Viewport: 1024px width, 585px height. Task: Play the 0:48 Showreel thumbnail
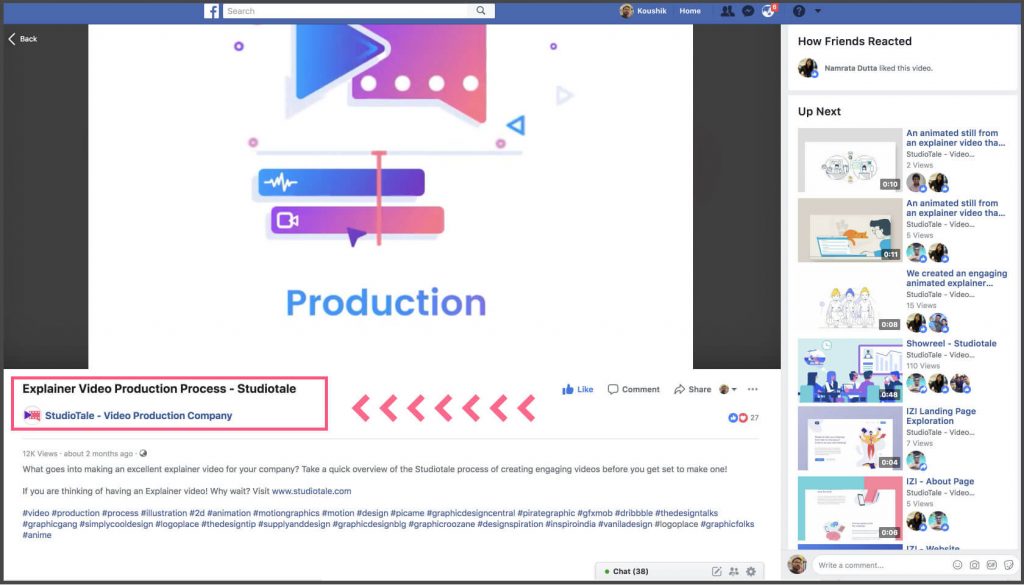pos(850,370)
